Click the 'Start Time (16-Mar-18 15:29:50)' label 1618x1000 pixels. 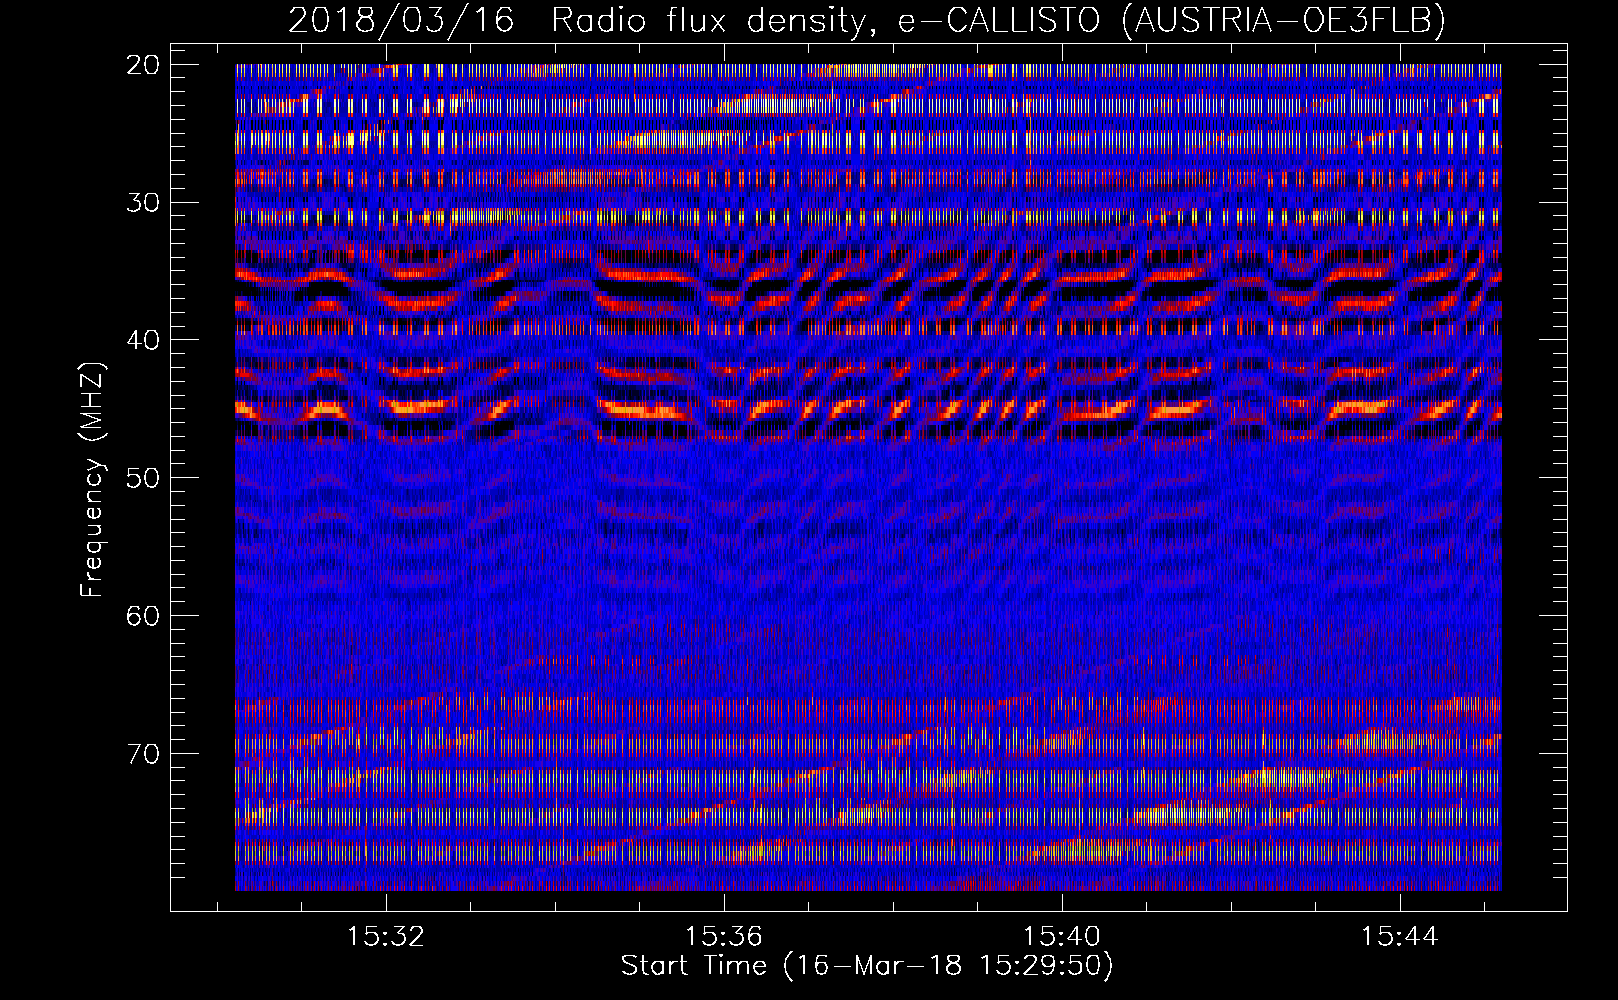click(867, 966)
